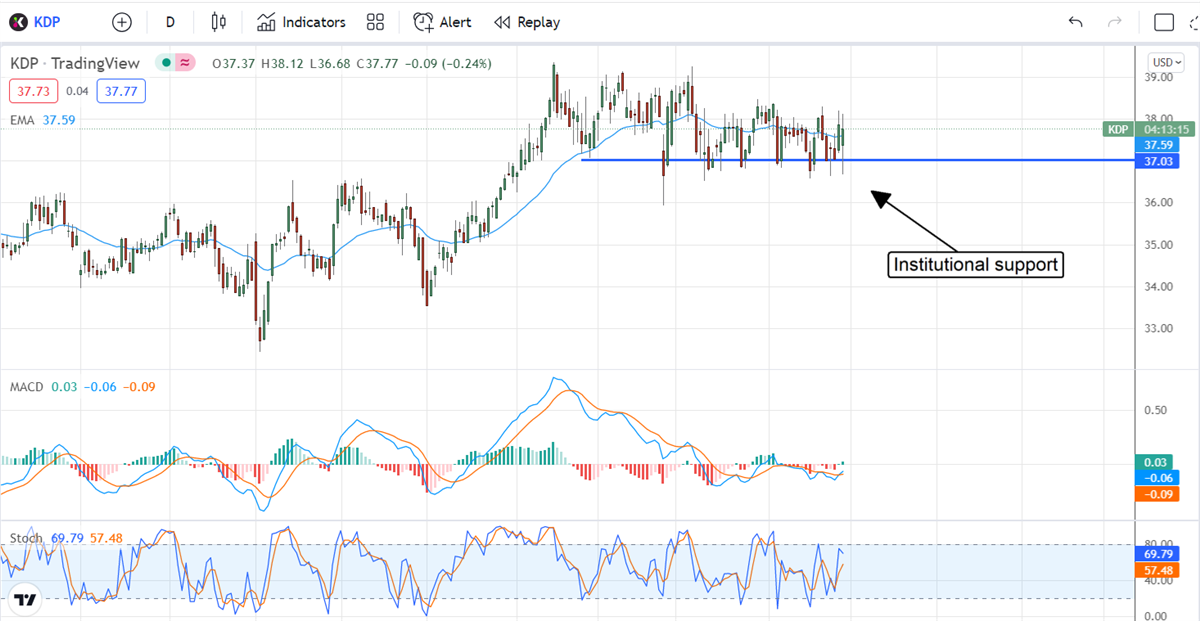Image resolution: width=1200 pixels, height=621 pixels.
Task: Open the candlestick chart style picker
Action: tap(219, 22)
